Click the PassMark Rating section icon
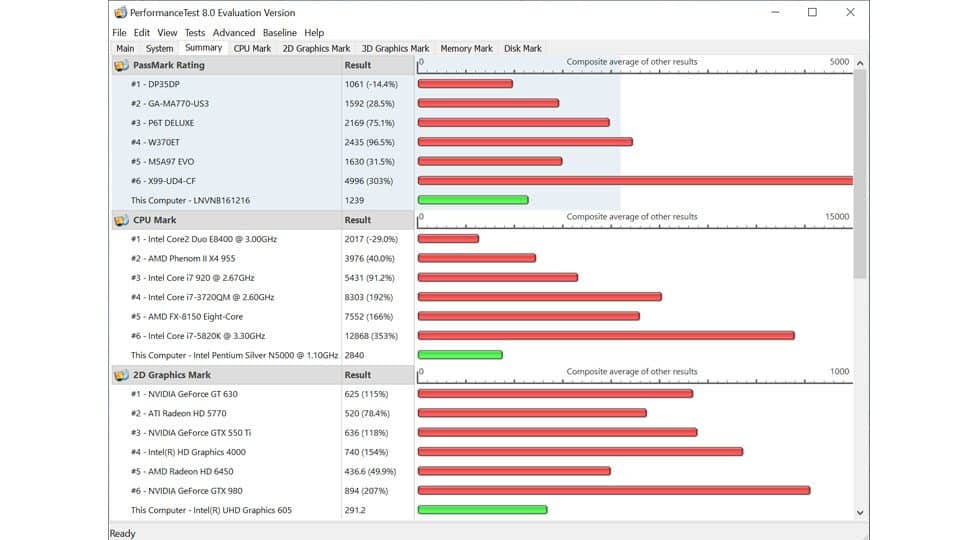960x540 pixels. 121,65
